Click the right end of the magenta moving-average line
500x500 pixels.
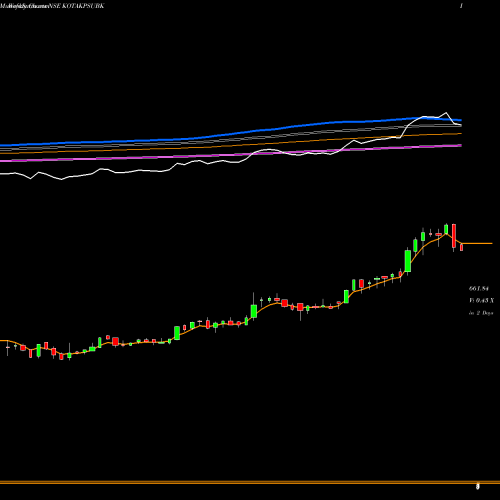point(460,145)
